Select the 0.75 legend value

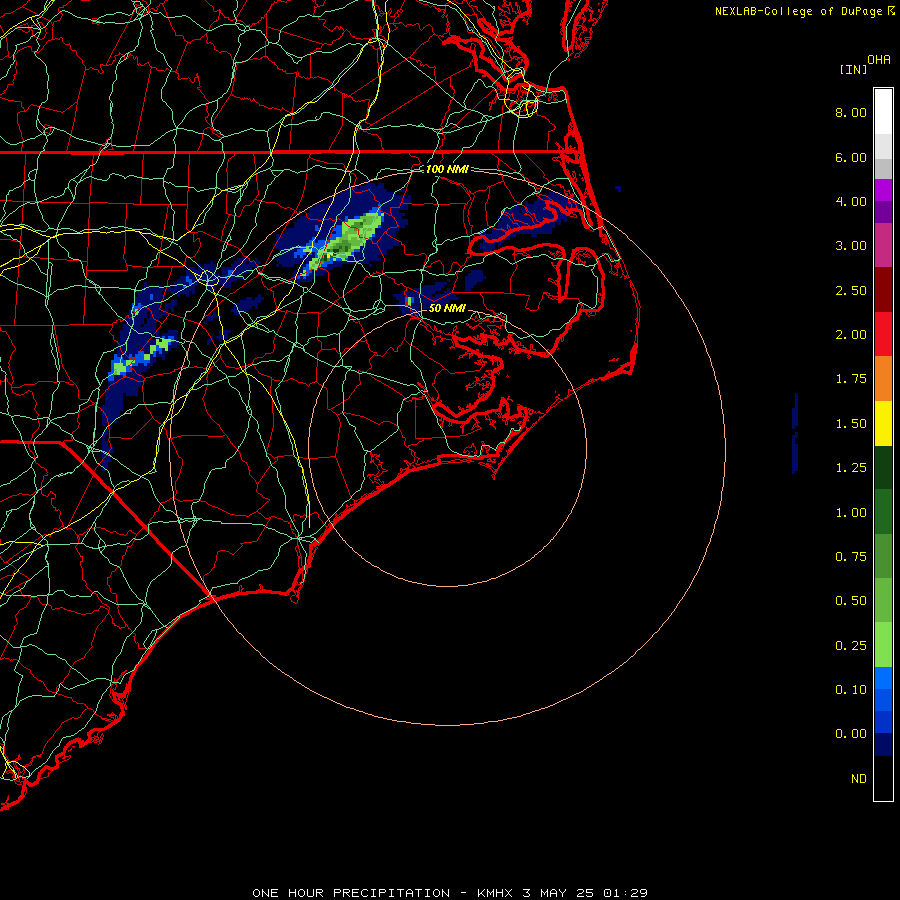click(x=851, y=557)
